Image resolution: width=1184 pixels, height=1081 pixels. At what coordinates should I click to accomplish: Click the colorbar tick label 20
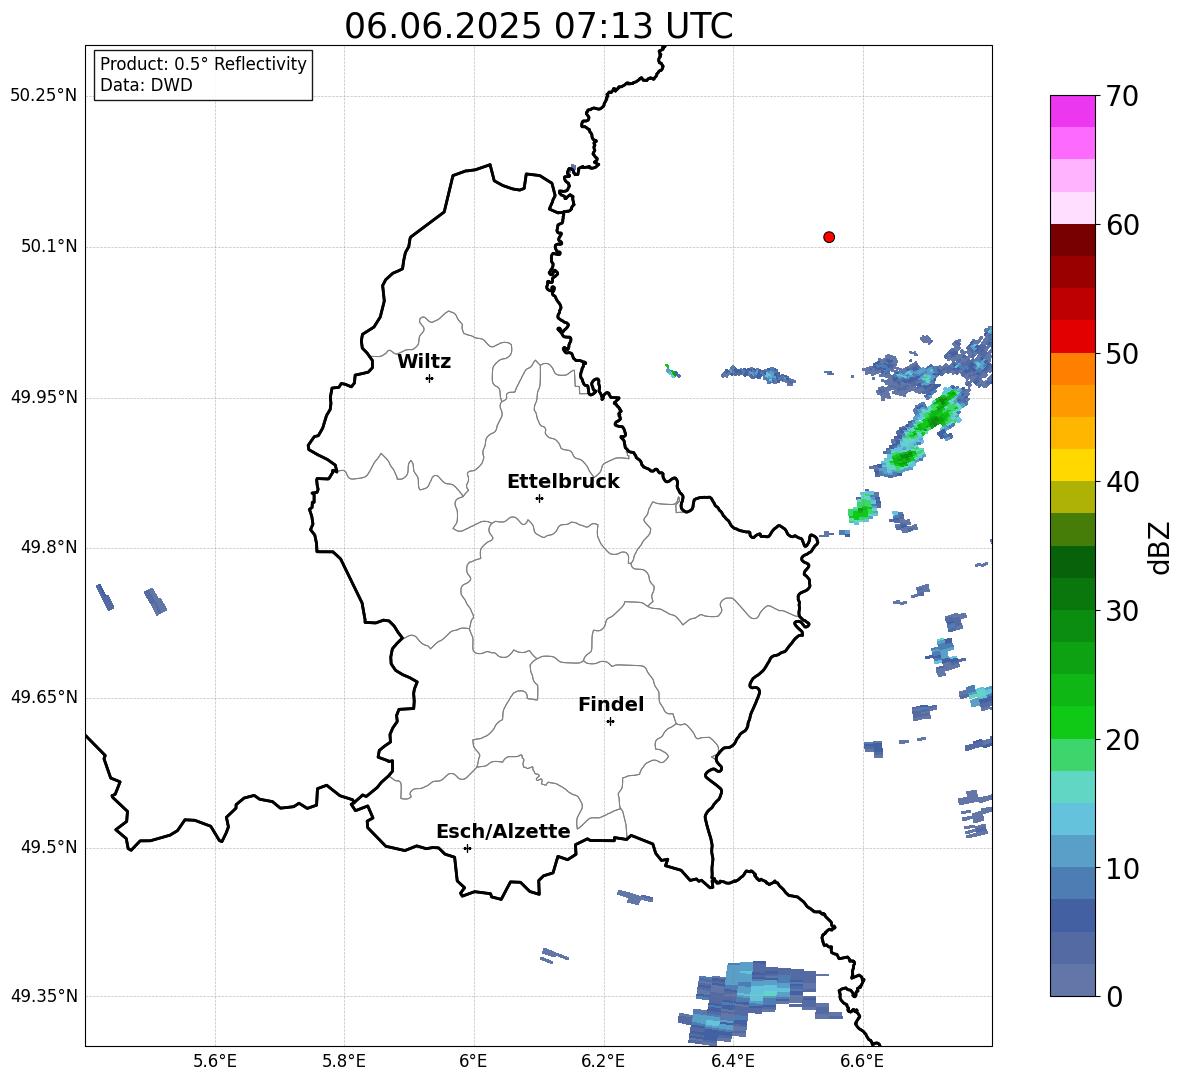(1122, 741)
